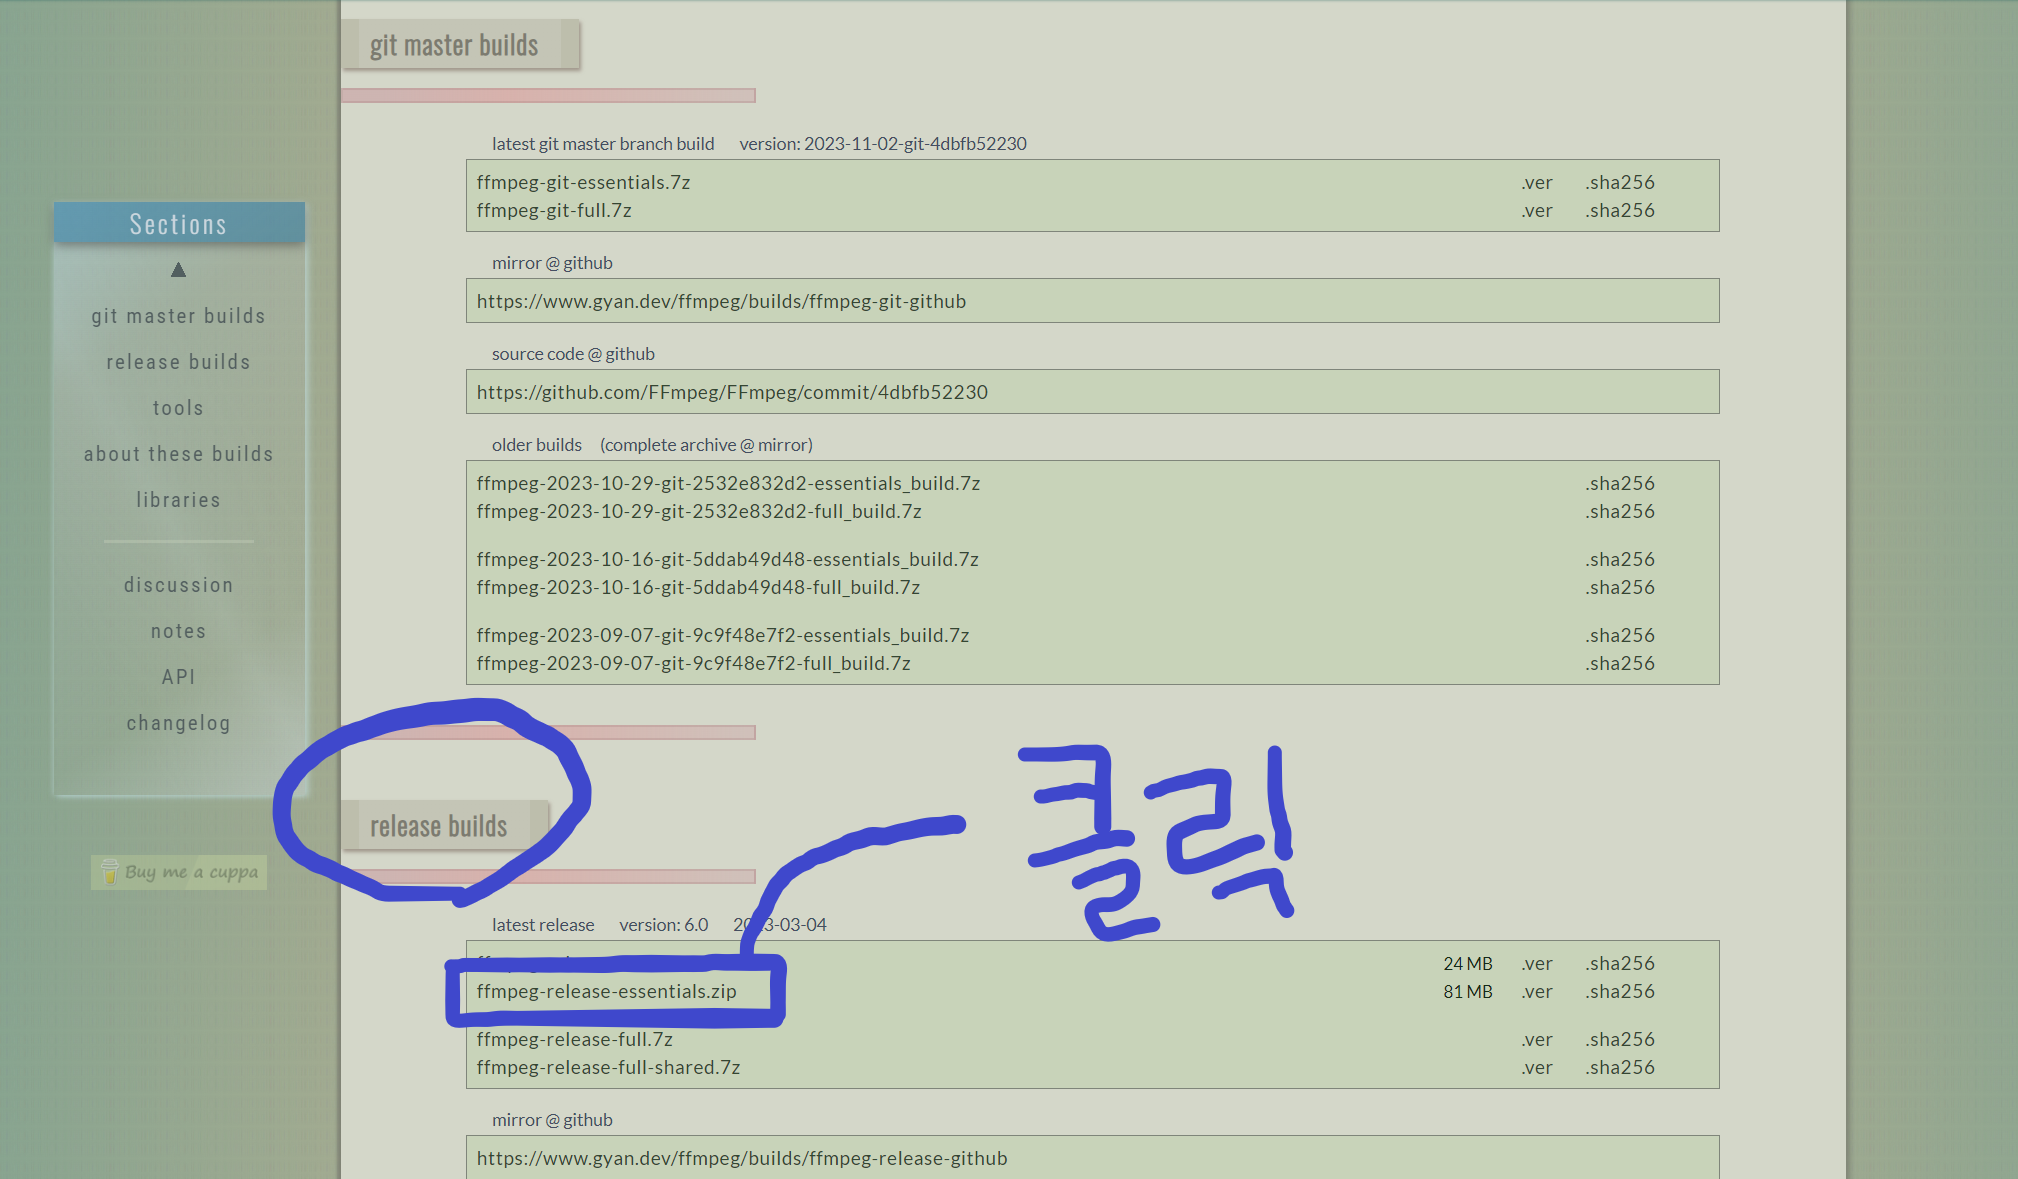The height and width of the screenshot is (1179, 2018).
Task: Open .sha256 for 2023-10-29 full build
Action: 1620,511
